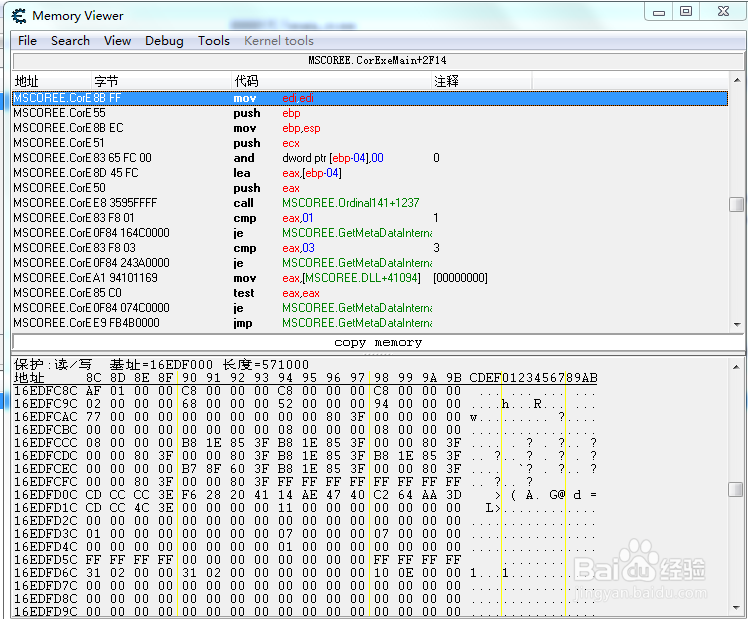The width and height of the screenshot is (748, 619).
Task: Open the View menu
Action: pos(117,41)
